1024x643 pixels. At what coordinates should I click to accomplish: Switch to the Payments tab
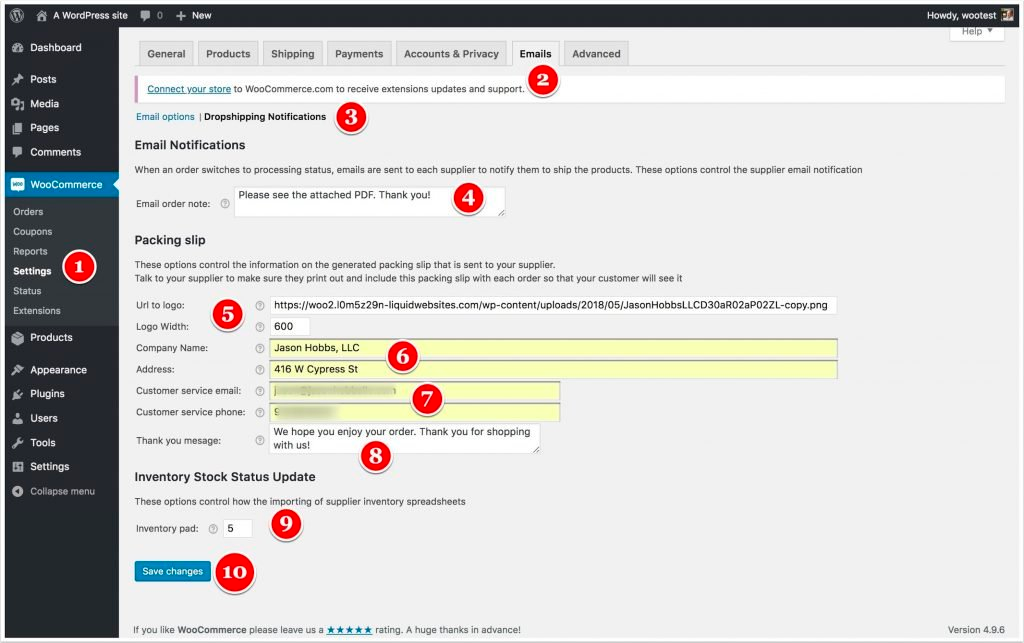[x=359, y=54]
